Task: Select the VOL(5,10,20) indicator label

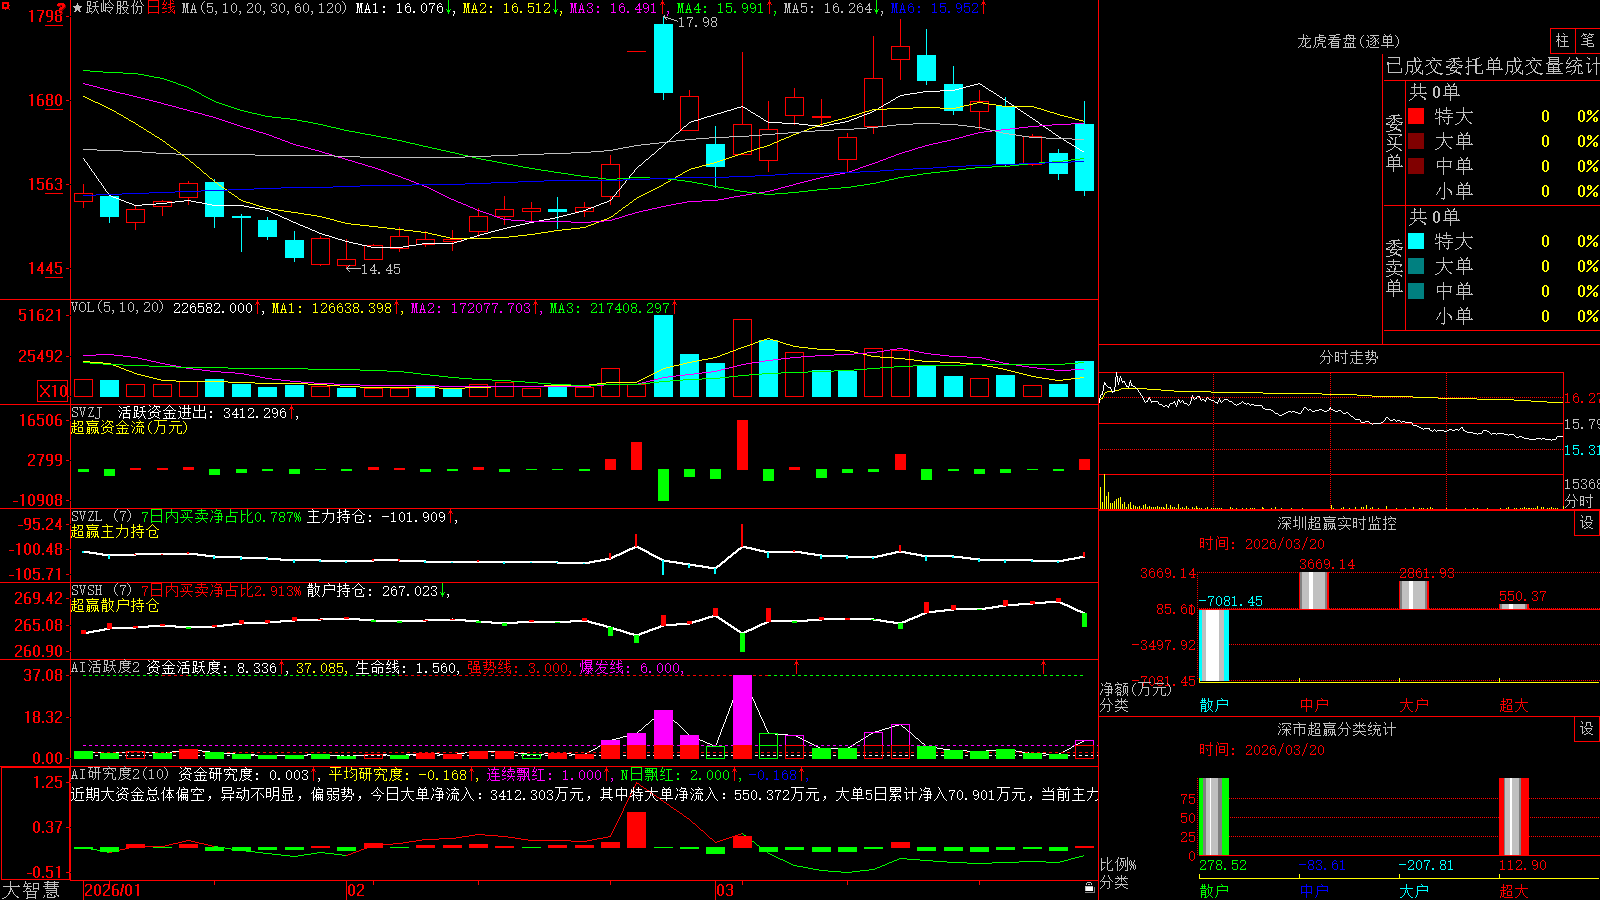Action: [x=117, y=307]
